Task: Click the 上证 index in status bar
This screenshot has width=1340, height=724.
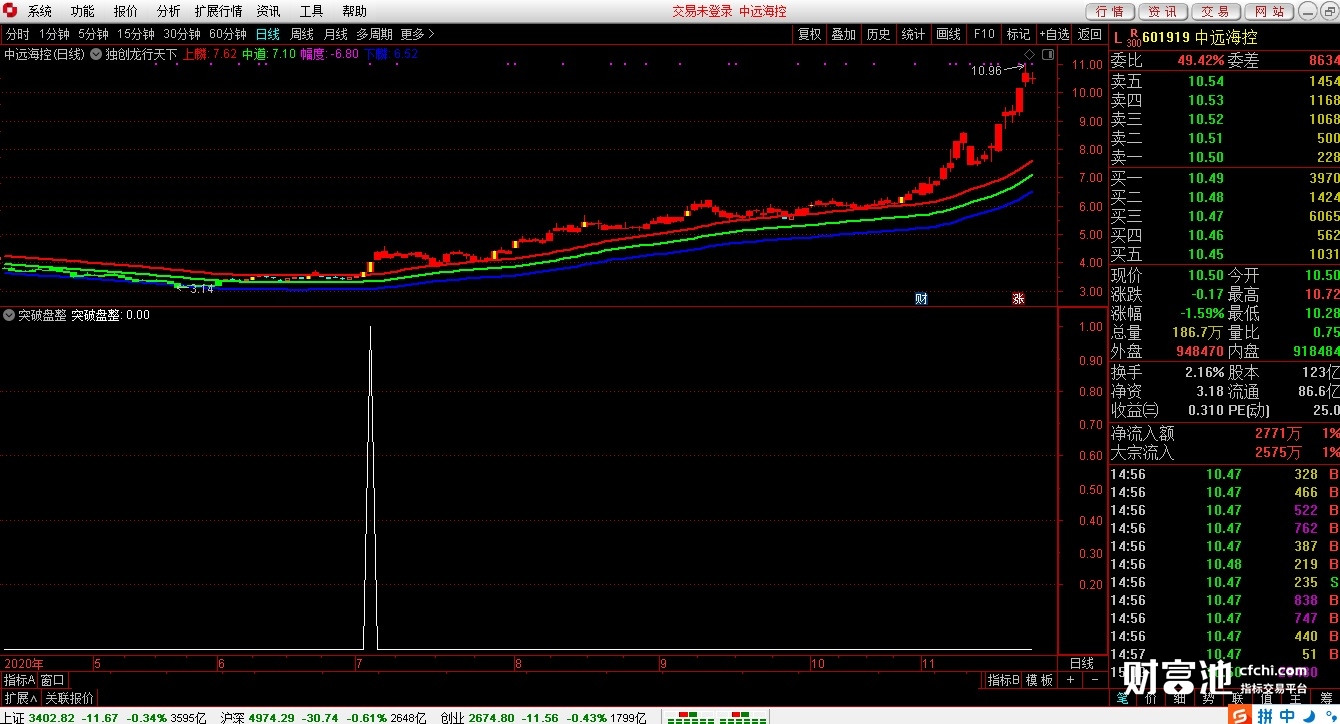Action: (x=103, y=717)
